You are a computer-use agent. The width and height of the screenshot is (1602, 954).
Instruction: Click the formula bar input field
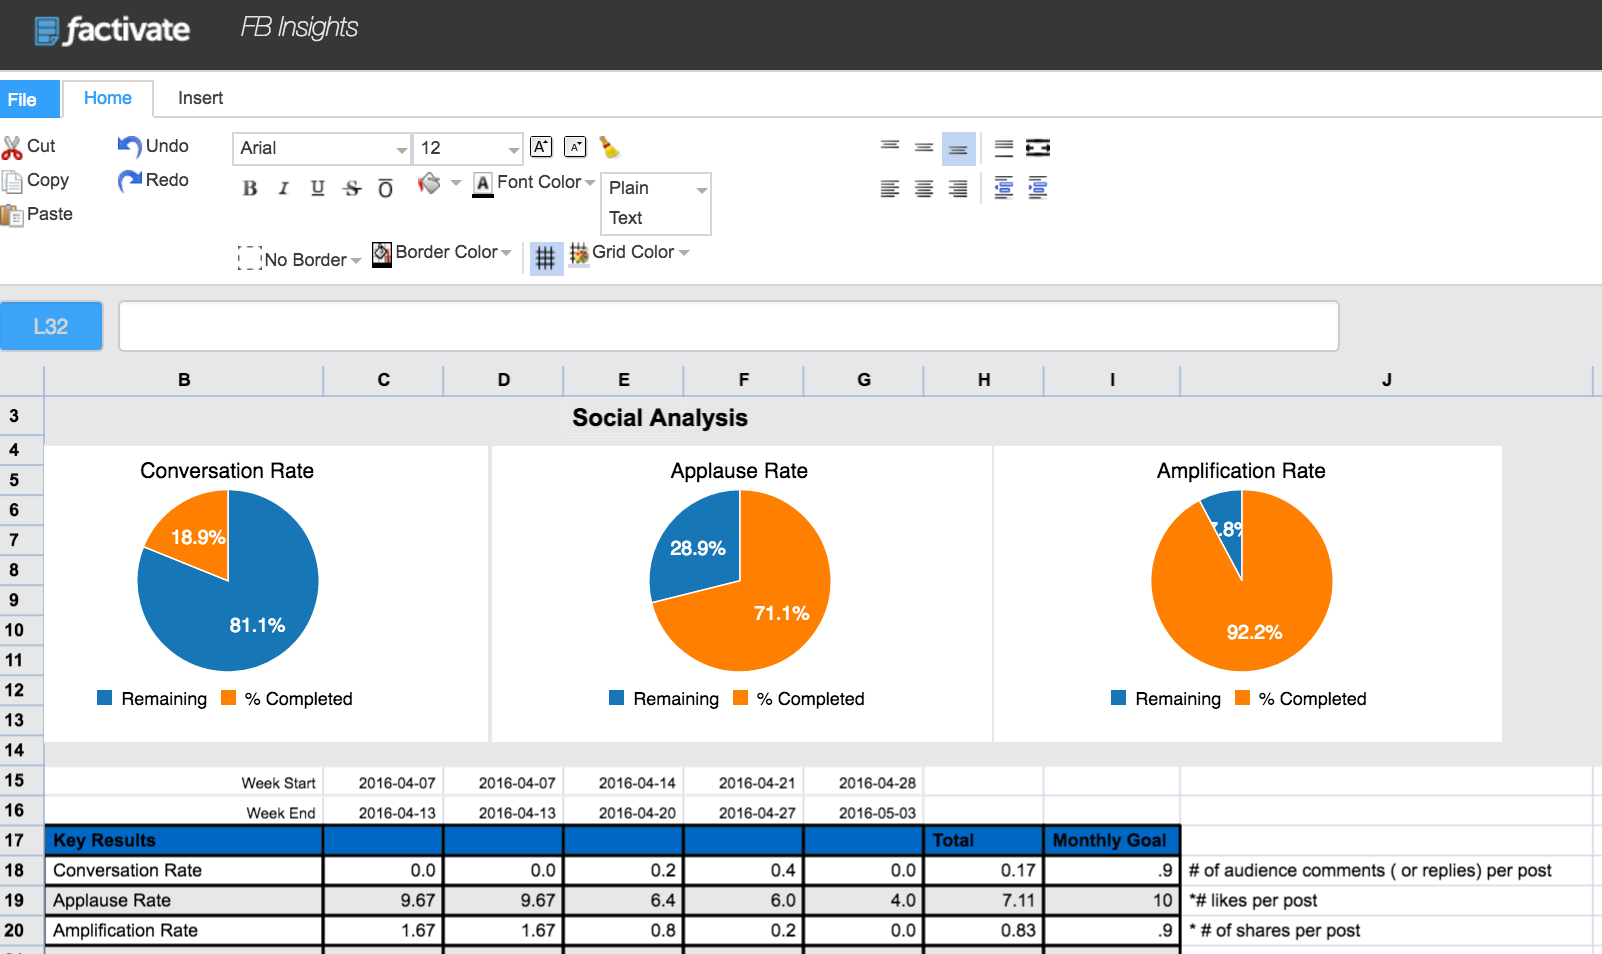tap(728, 326)
